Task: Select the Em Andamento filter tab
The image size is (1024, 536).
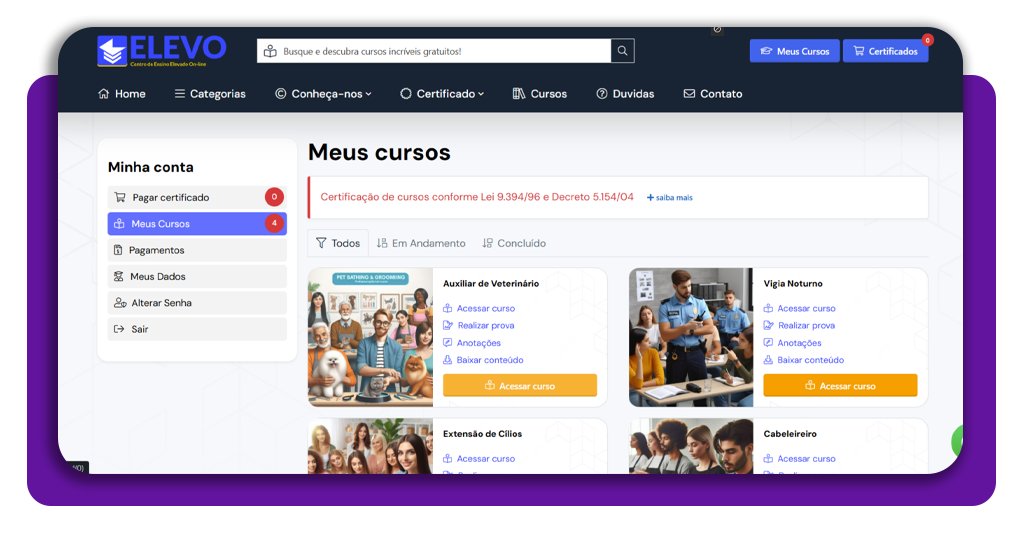Action: point(421,244)
